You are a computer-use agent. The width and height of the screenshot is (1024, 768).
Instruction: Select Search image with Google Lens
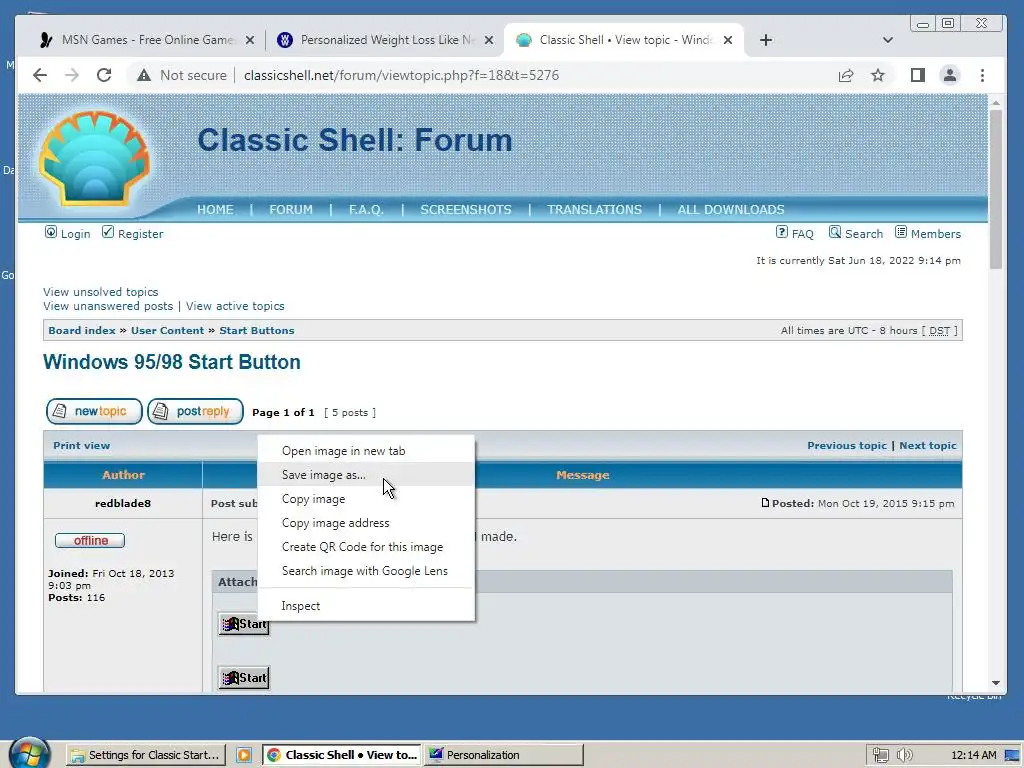click(366, 571)
